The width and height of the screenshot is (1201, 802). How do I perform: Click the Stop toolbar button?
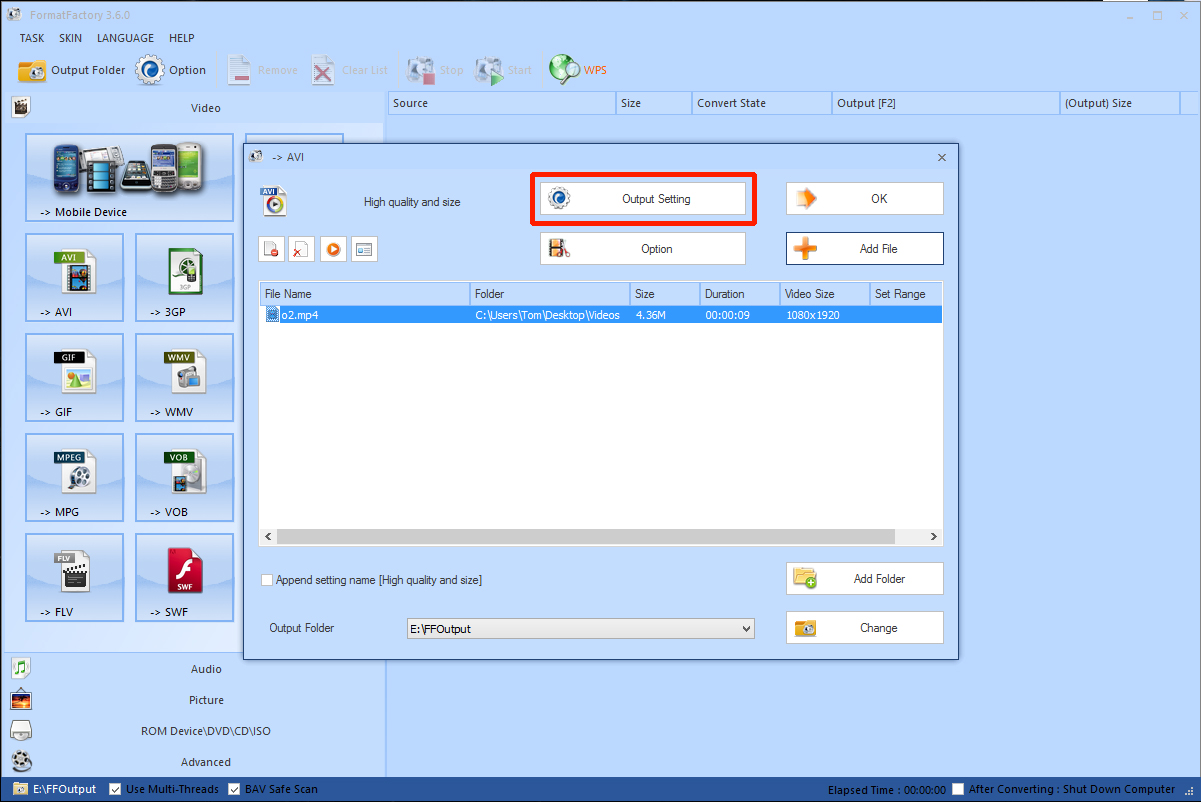435,70
